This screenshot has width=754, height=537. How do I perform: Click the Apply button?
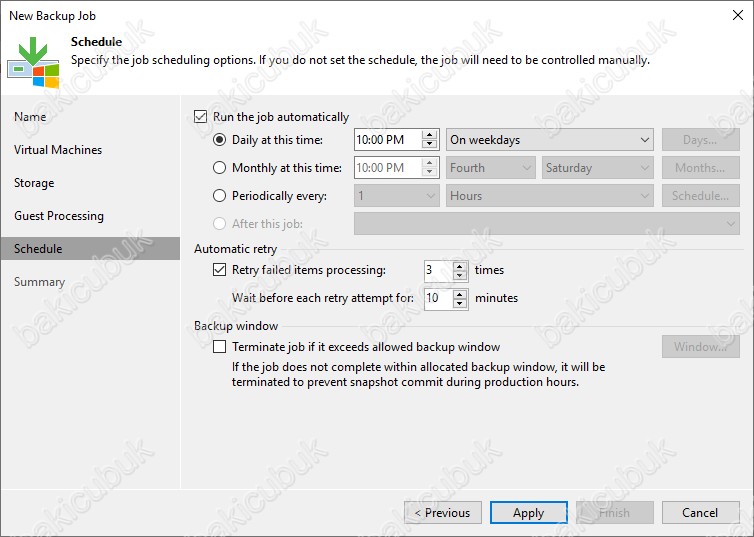point(528,512)
